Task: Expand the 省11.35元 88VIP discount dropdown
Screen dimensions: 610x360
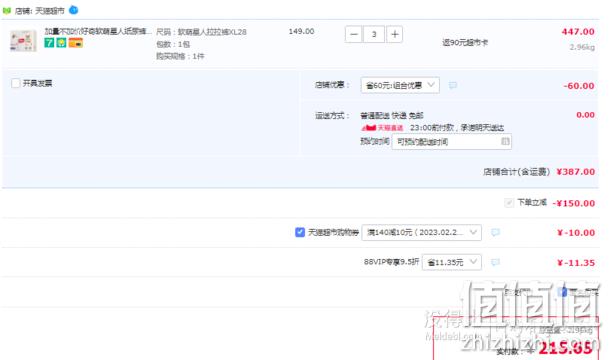Action: click(x=452, y=262)
